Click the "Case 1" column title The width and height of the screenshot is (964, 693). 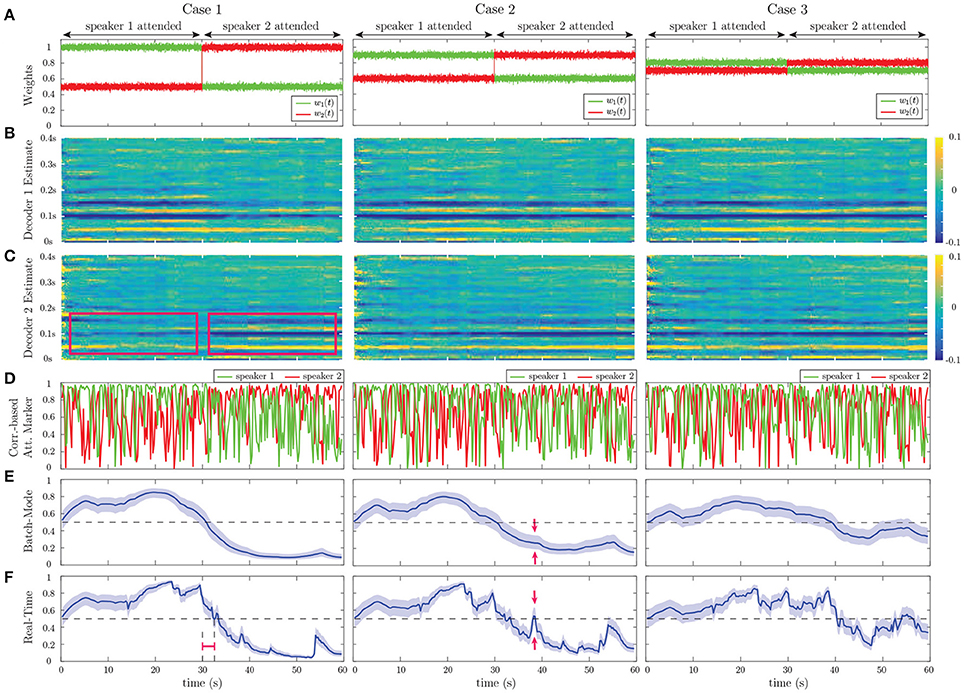[x=201, y=8]
